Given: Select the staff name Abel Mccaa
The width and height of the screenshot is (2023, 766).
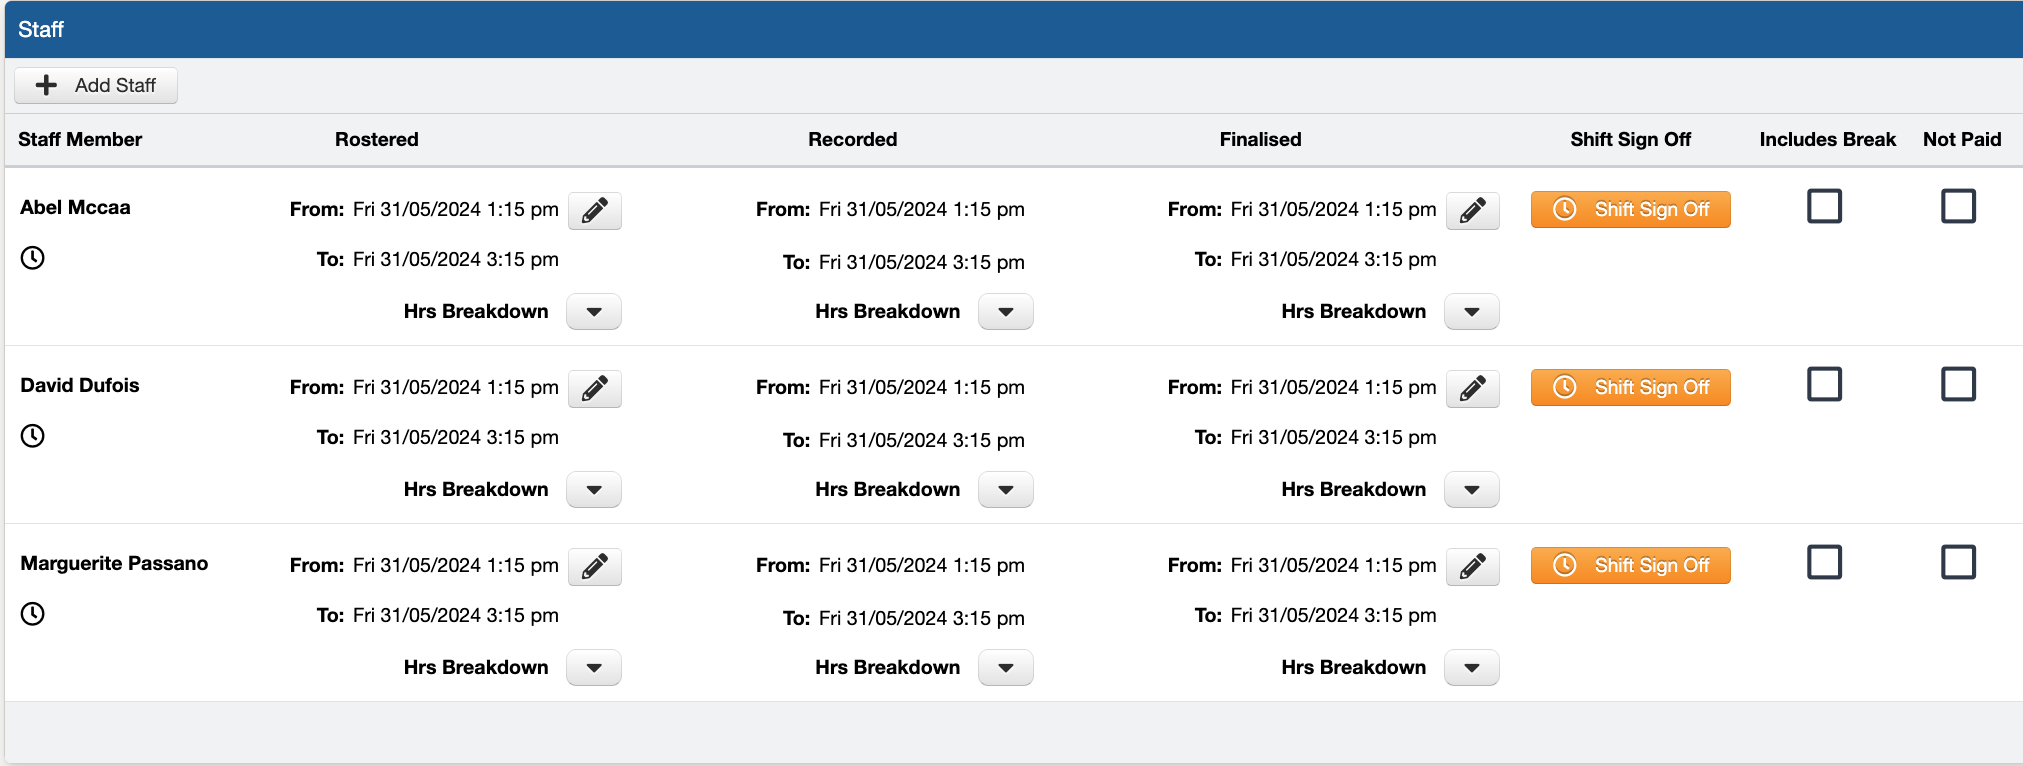Looking at the screenshot, I should (75, 207).
